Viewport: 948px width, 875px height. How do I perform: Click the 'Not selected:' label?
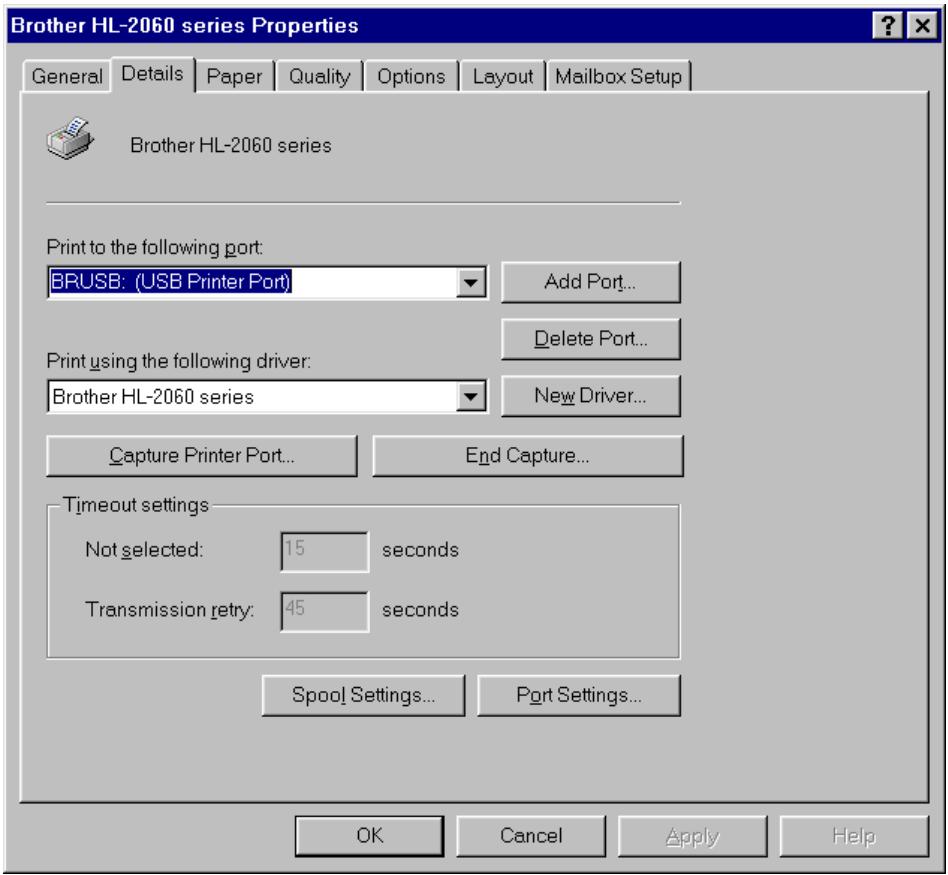[x=144, y=550]
